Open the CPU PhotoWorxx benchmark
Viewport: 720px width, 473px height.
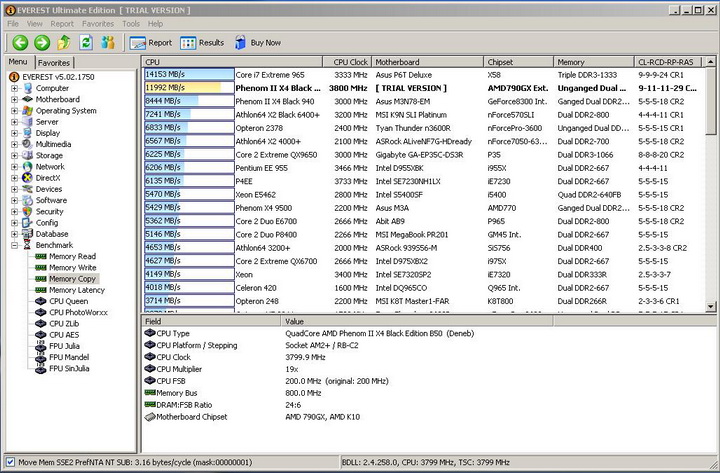tap(78, 312)
